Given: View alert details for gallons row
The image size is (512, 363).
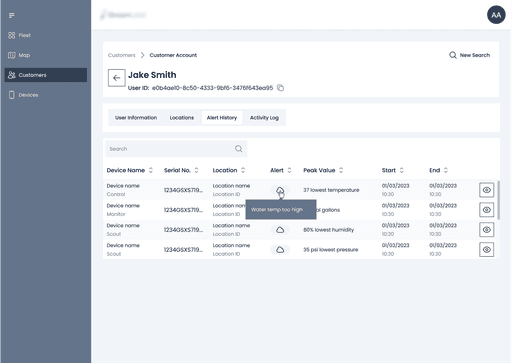Looking at the screenshot, I should pos(487,210).
